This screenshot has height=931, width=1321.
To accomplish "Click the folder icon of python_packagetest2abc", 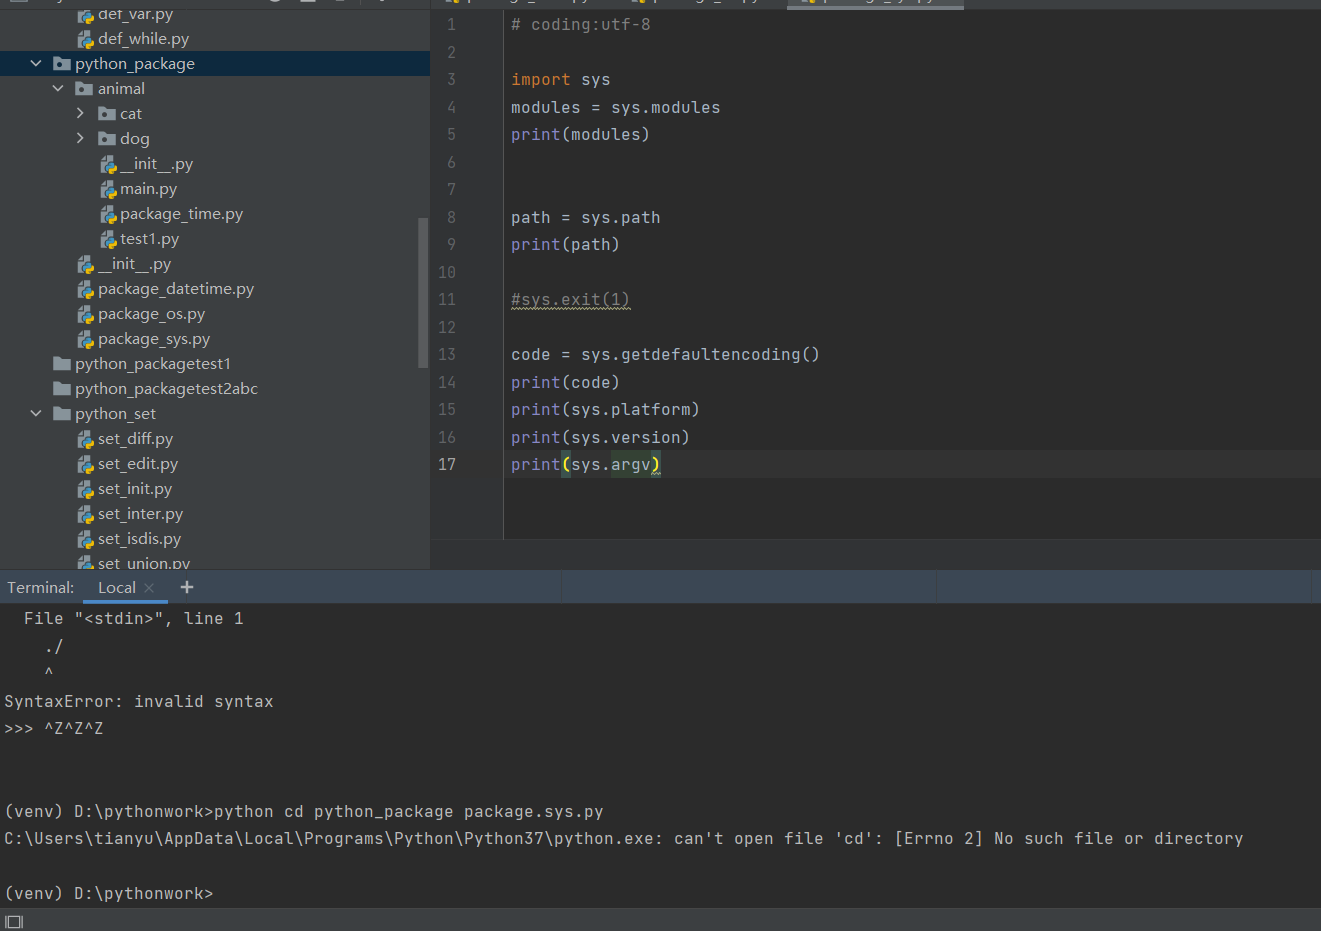I will [x=62, y=388].
